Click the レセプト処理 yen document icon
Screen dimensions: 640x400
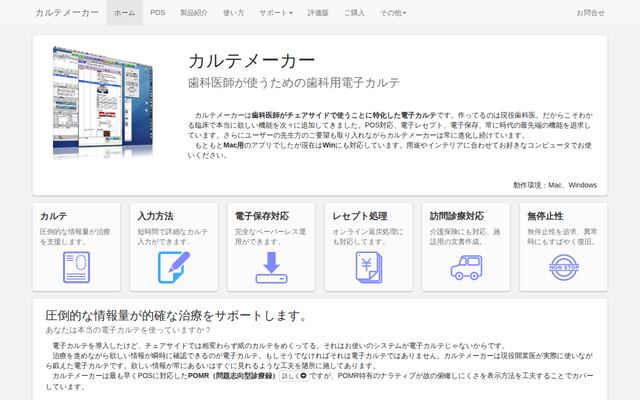coord(369,267)
